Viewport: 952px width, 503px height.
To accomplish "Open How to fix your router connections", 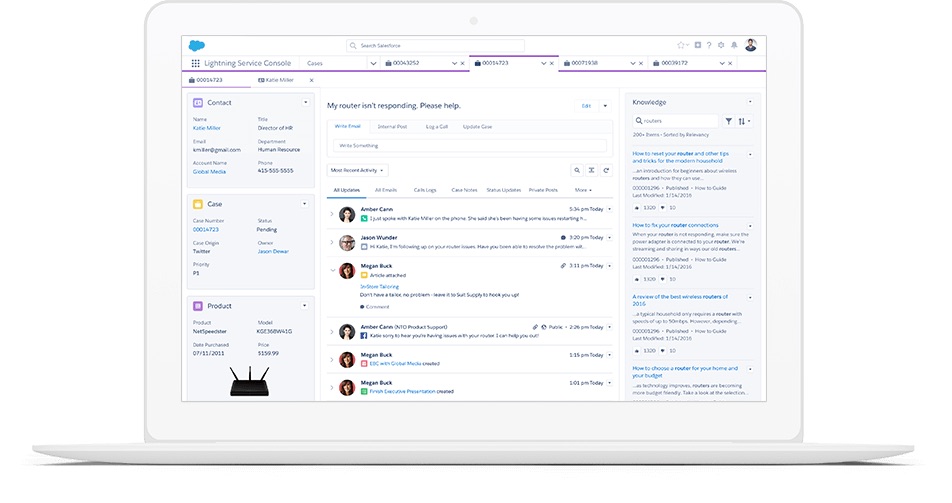I will click(675, 225).
